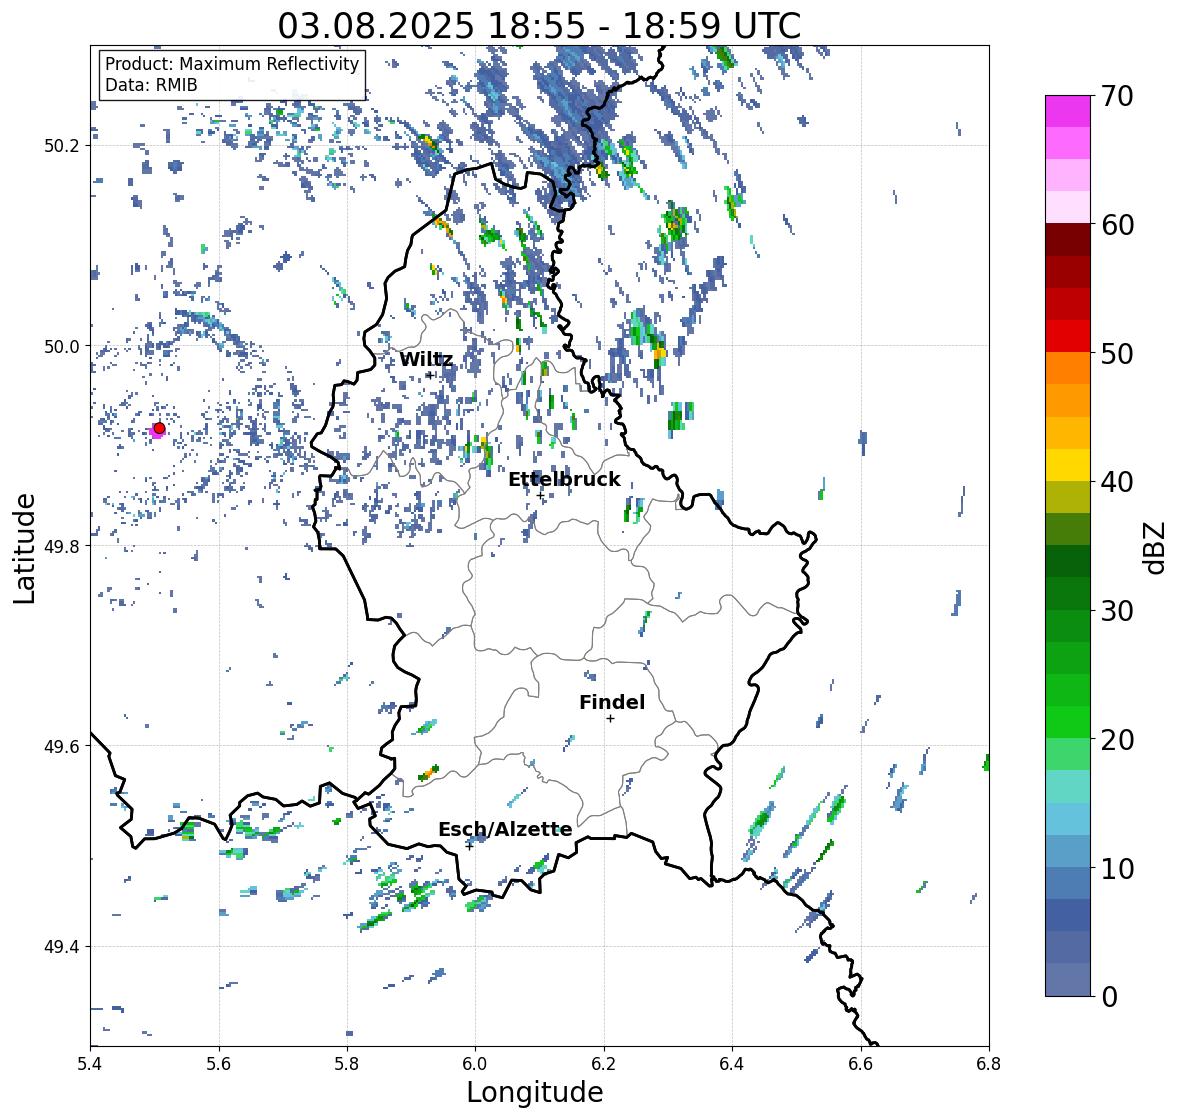Screen dimensions: 1179x1117
Task: Click longitude tick label 6.4
Action: point(732,1063)
